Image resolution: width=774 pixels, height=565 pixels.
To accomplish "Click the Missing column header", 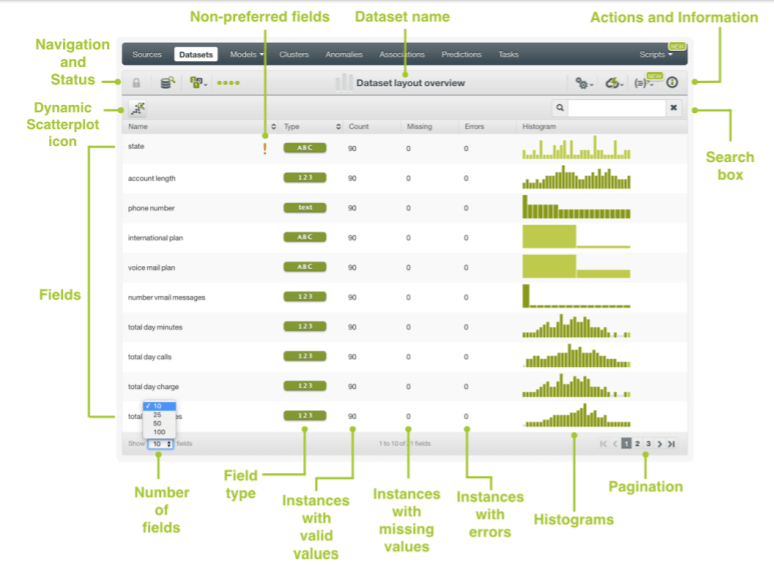I will pyautogui.click(x=419, y=127).
